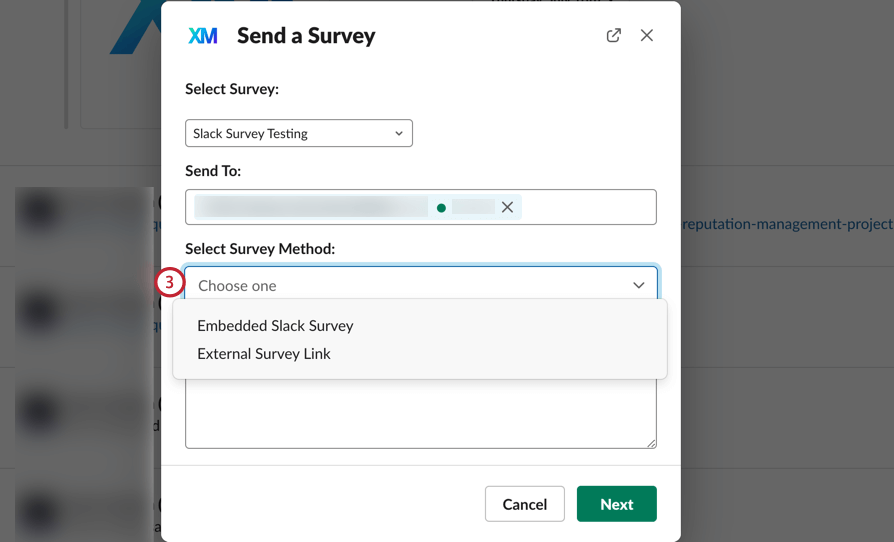Click the resize handle of the message box
Viewport: 894px width, 542px height.
[651, 443]
